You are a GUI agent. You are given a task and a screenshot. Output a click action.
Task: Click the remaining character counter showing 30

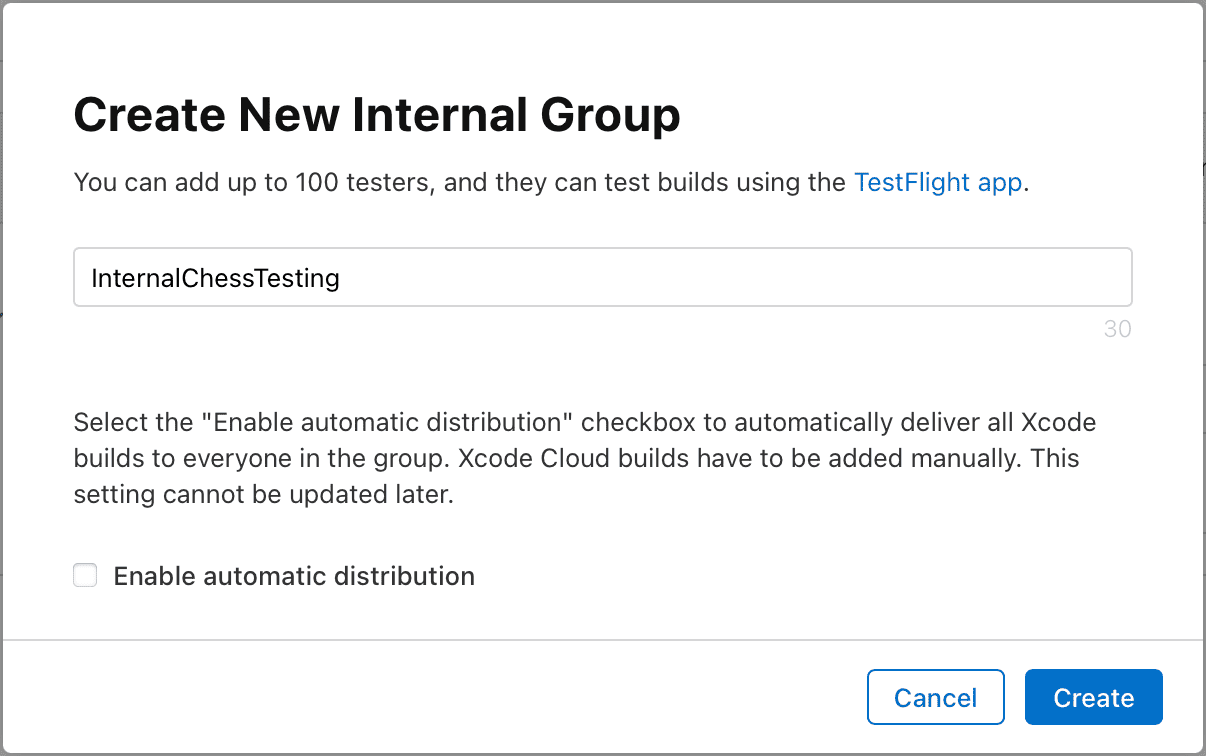click(1117, 329)
